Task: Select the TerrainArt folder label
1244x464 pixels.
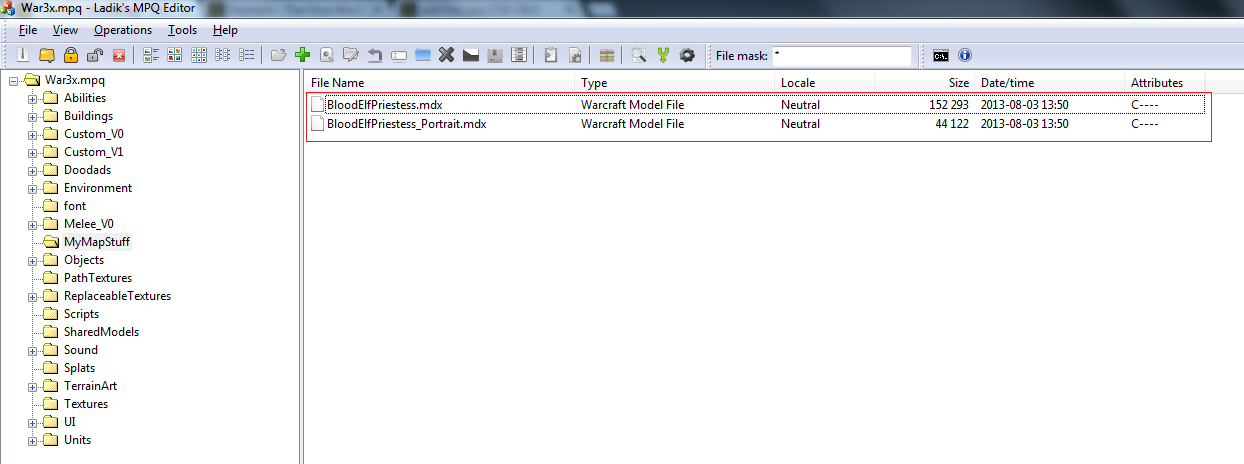Action: pyautogui.click(x=90, y=386)
